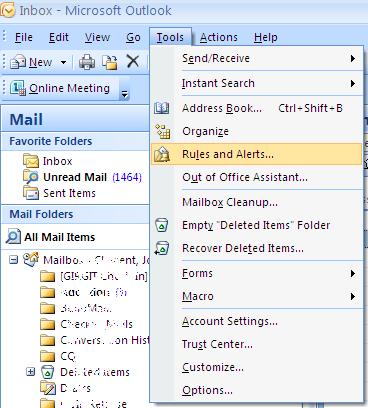The image size is (368, 408).
Task: Open the Edit menu
Action: [59, 37]
